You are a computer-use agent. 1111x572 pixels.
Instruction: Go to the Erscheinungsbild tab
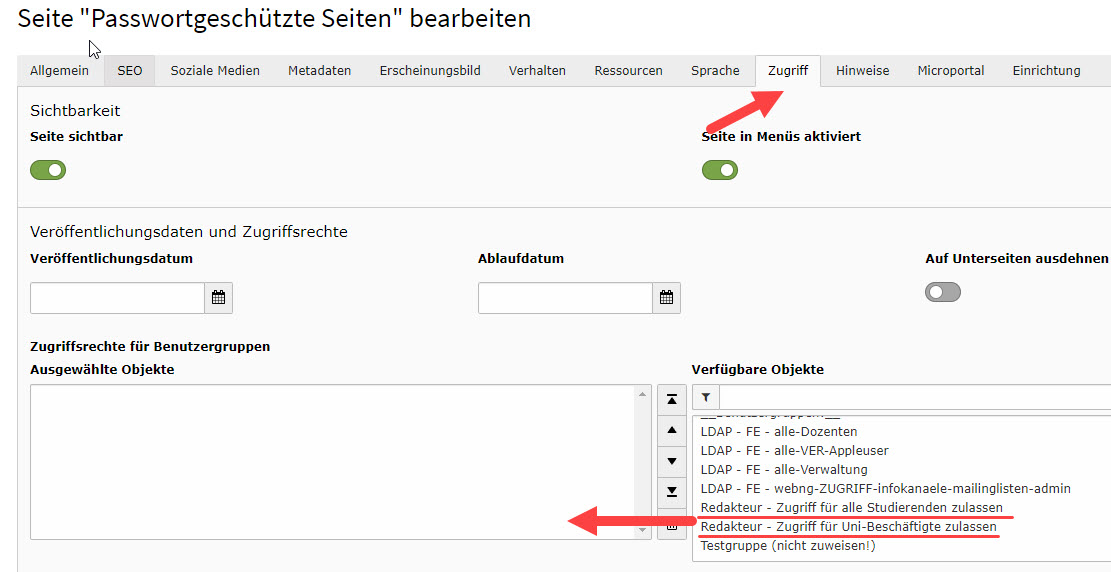430,71
